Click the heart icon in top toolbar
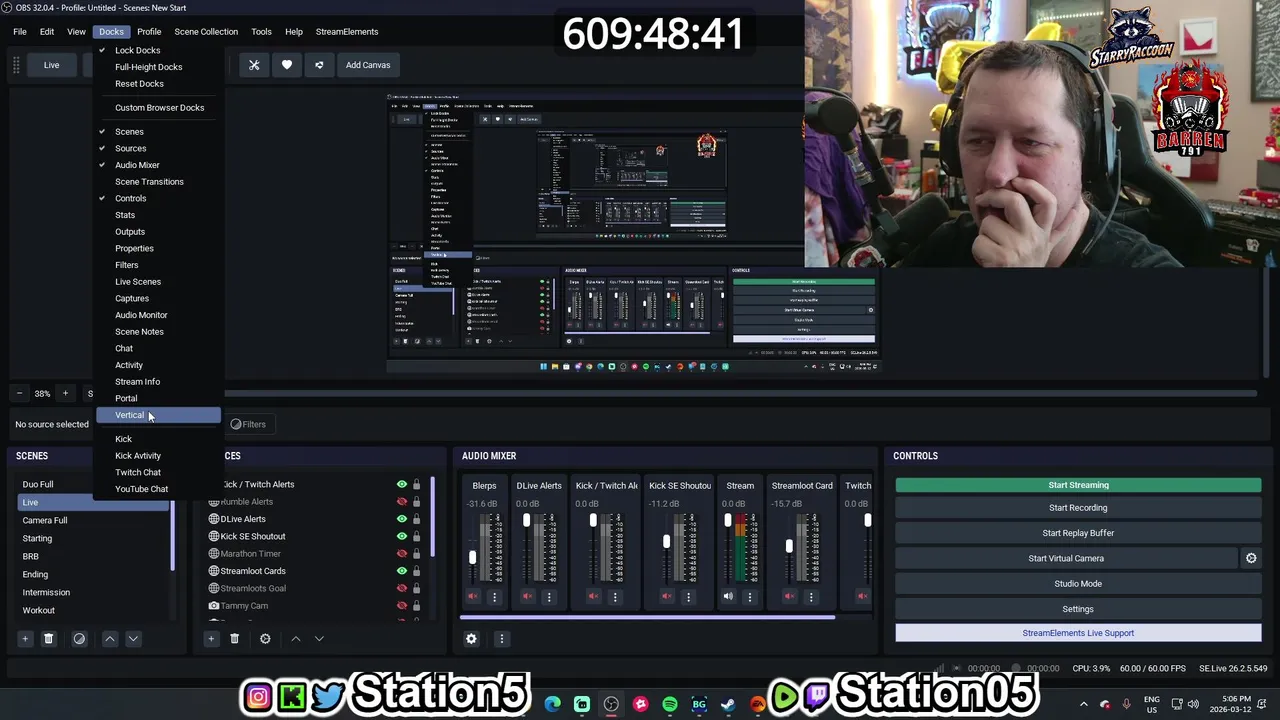This screenshot has height=720, width=1280. coord(287,65)
